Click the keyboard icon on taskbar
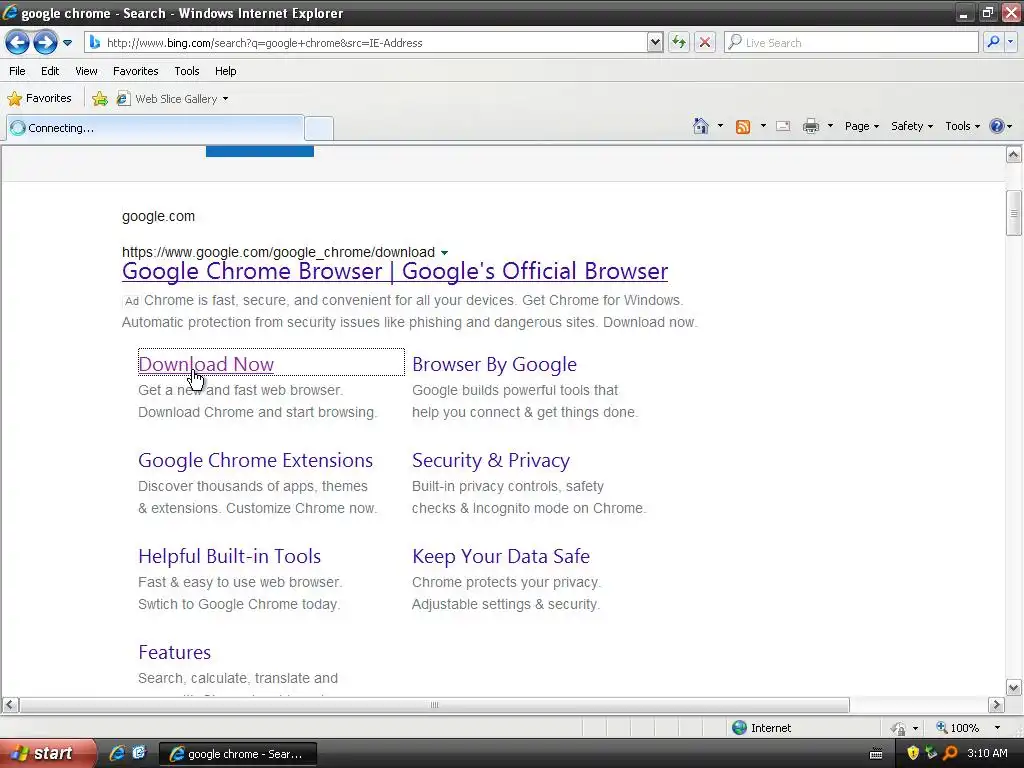This screenshot has height=768, width=1024. [x=876, y=754]
